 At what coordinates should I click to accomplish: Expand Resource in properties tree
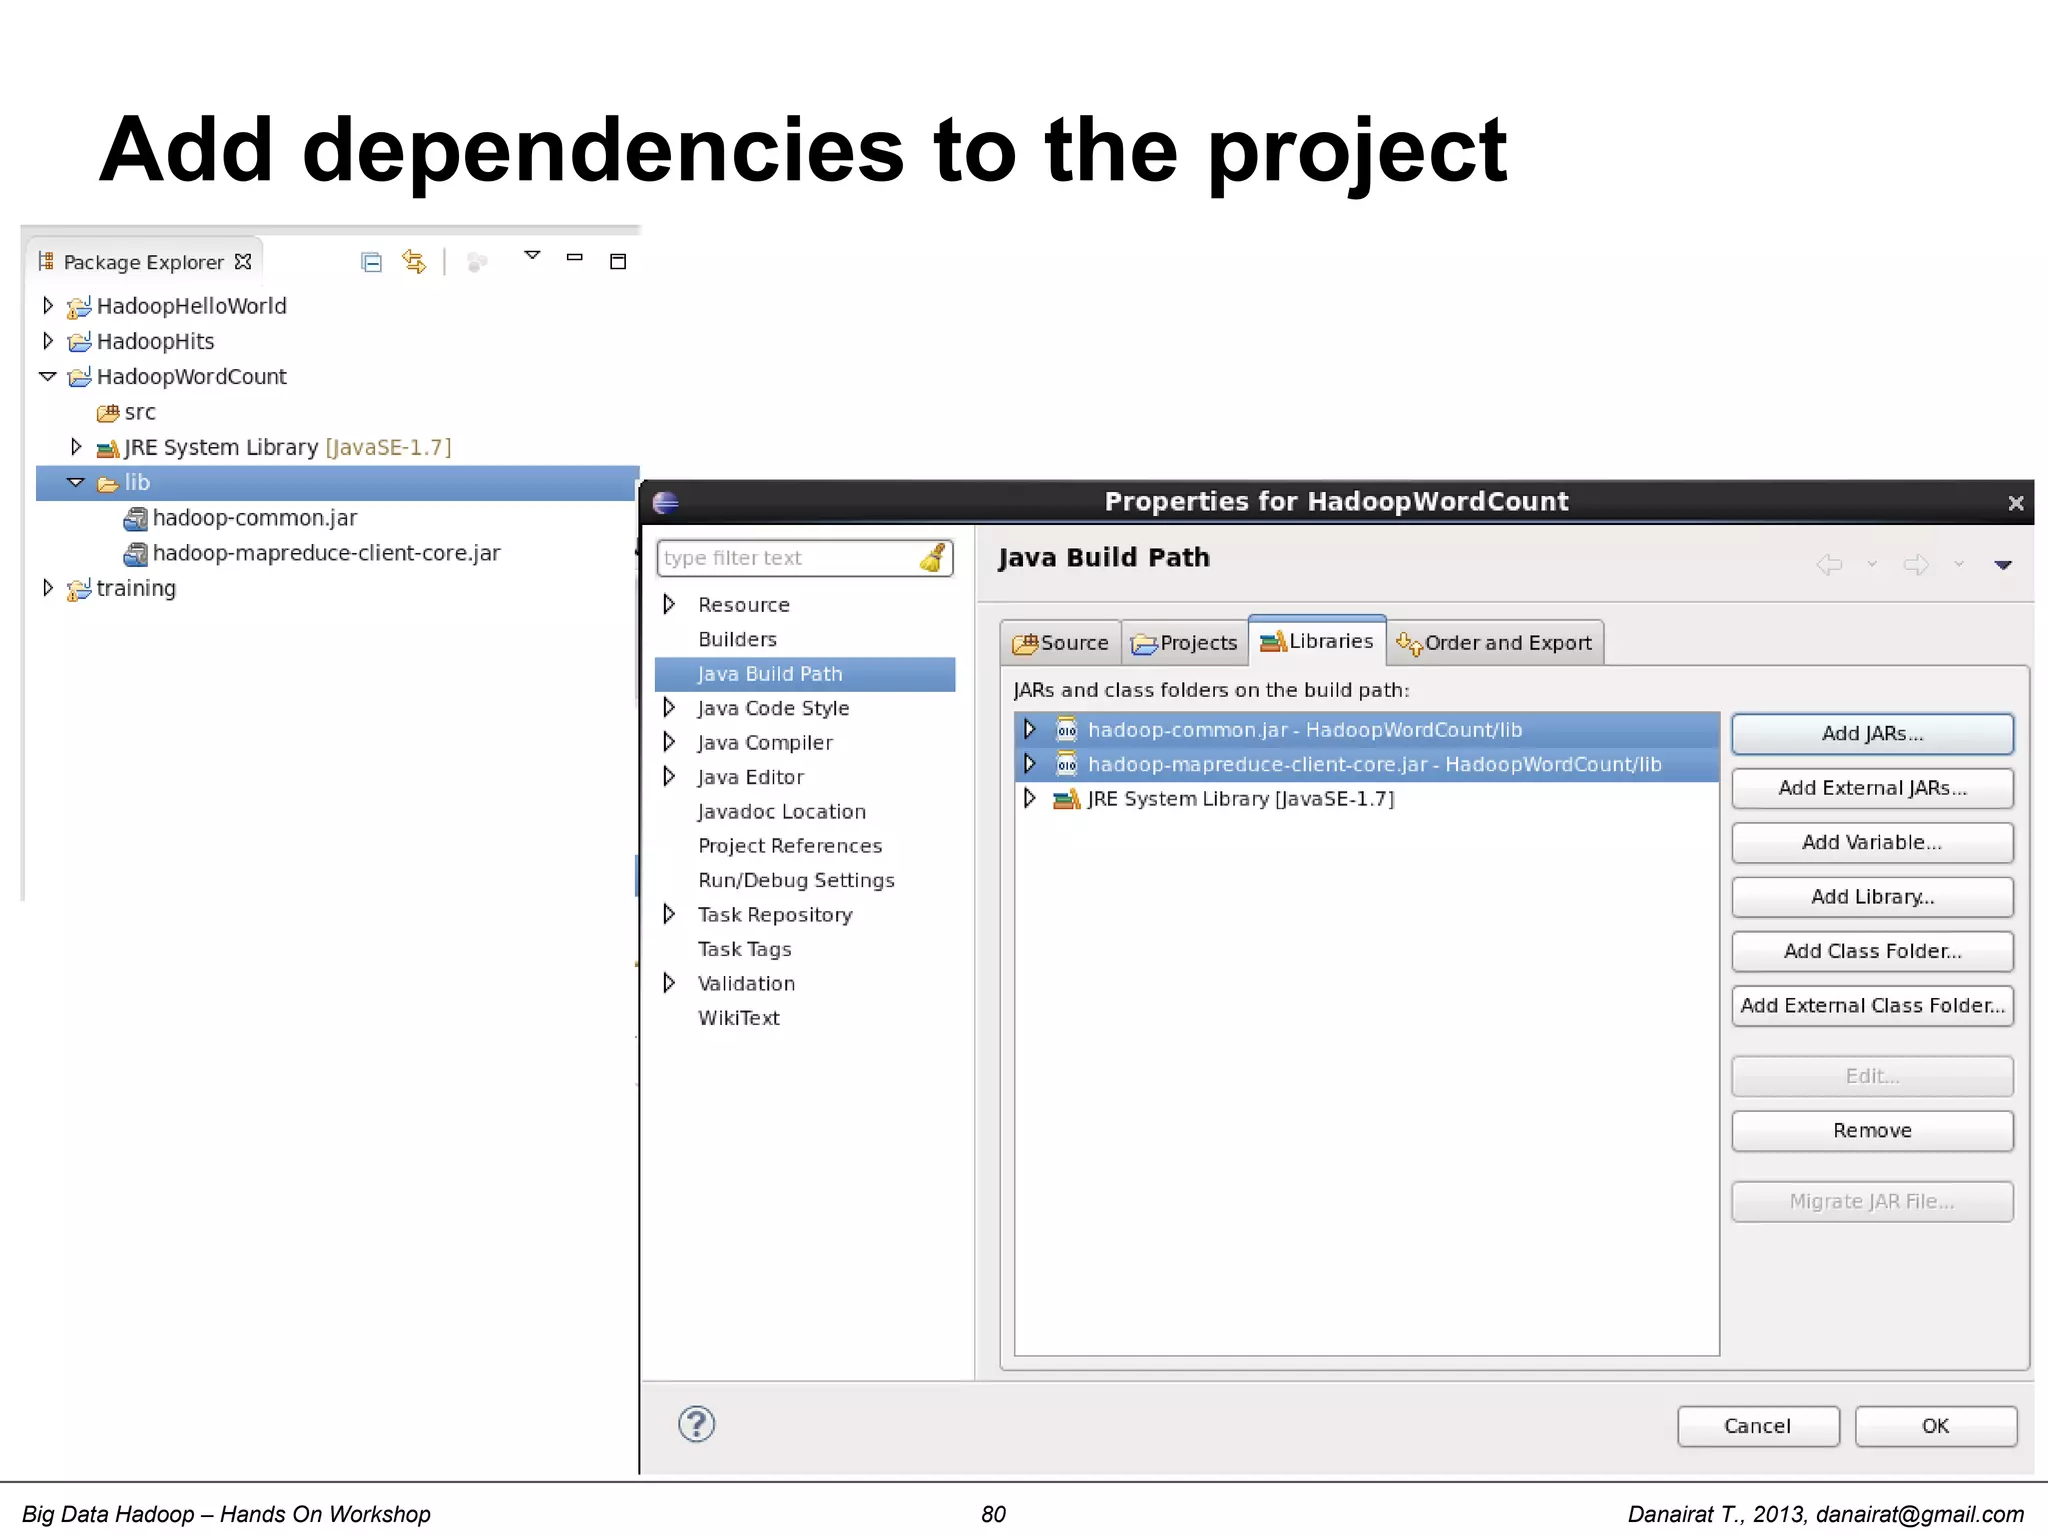click(669, 604)
